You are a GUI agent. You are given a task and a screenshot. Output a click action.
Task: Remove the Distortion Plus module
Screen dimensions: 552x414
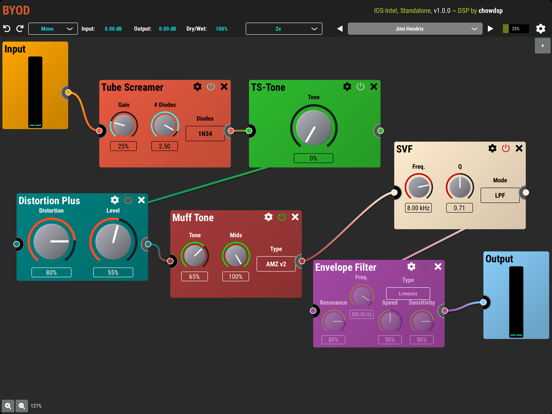click(x=141, y=200)
